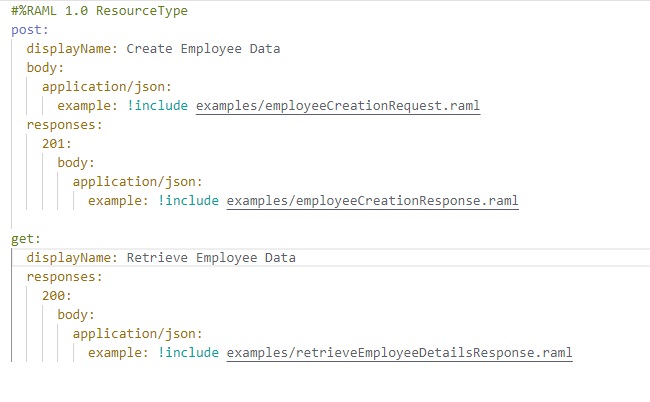Click the body: key beneath 201
This screenshot has height=402, width=650.
pyautogui.click(x=76, y=163)
